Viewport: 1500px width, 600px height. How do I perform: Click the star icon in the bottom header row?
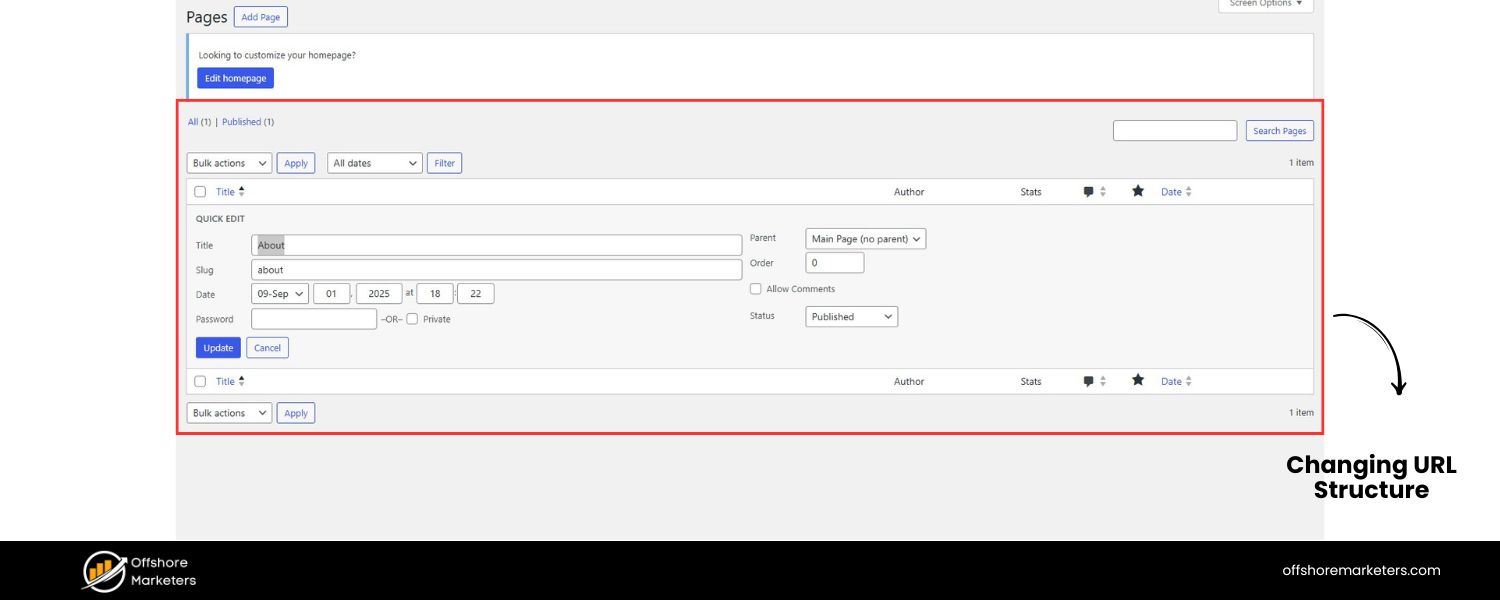(1137, 381)
